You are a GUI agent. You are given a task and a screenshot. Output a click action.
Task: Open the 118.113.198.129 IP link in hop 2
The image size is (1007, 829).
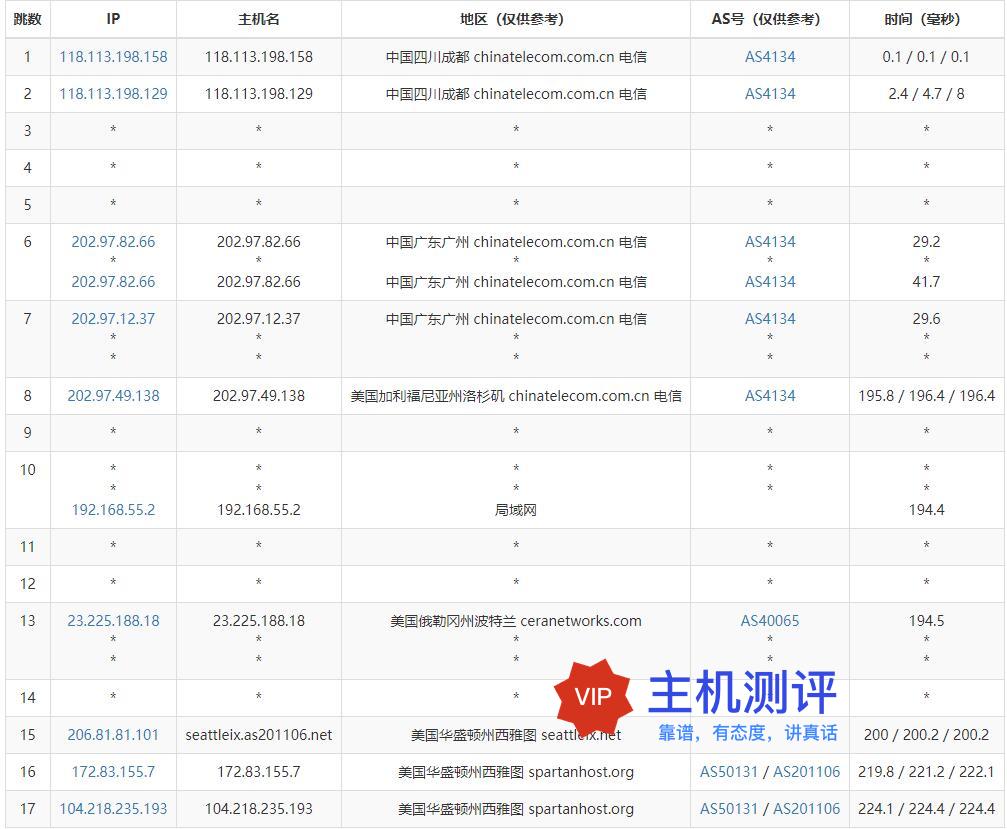click(x=113, y=94)
